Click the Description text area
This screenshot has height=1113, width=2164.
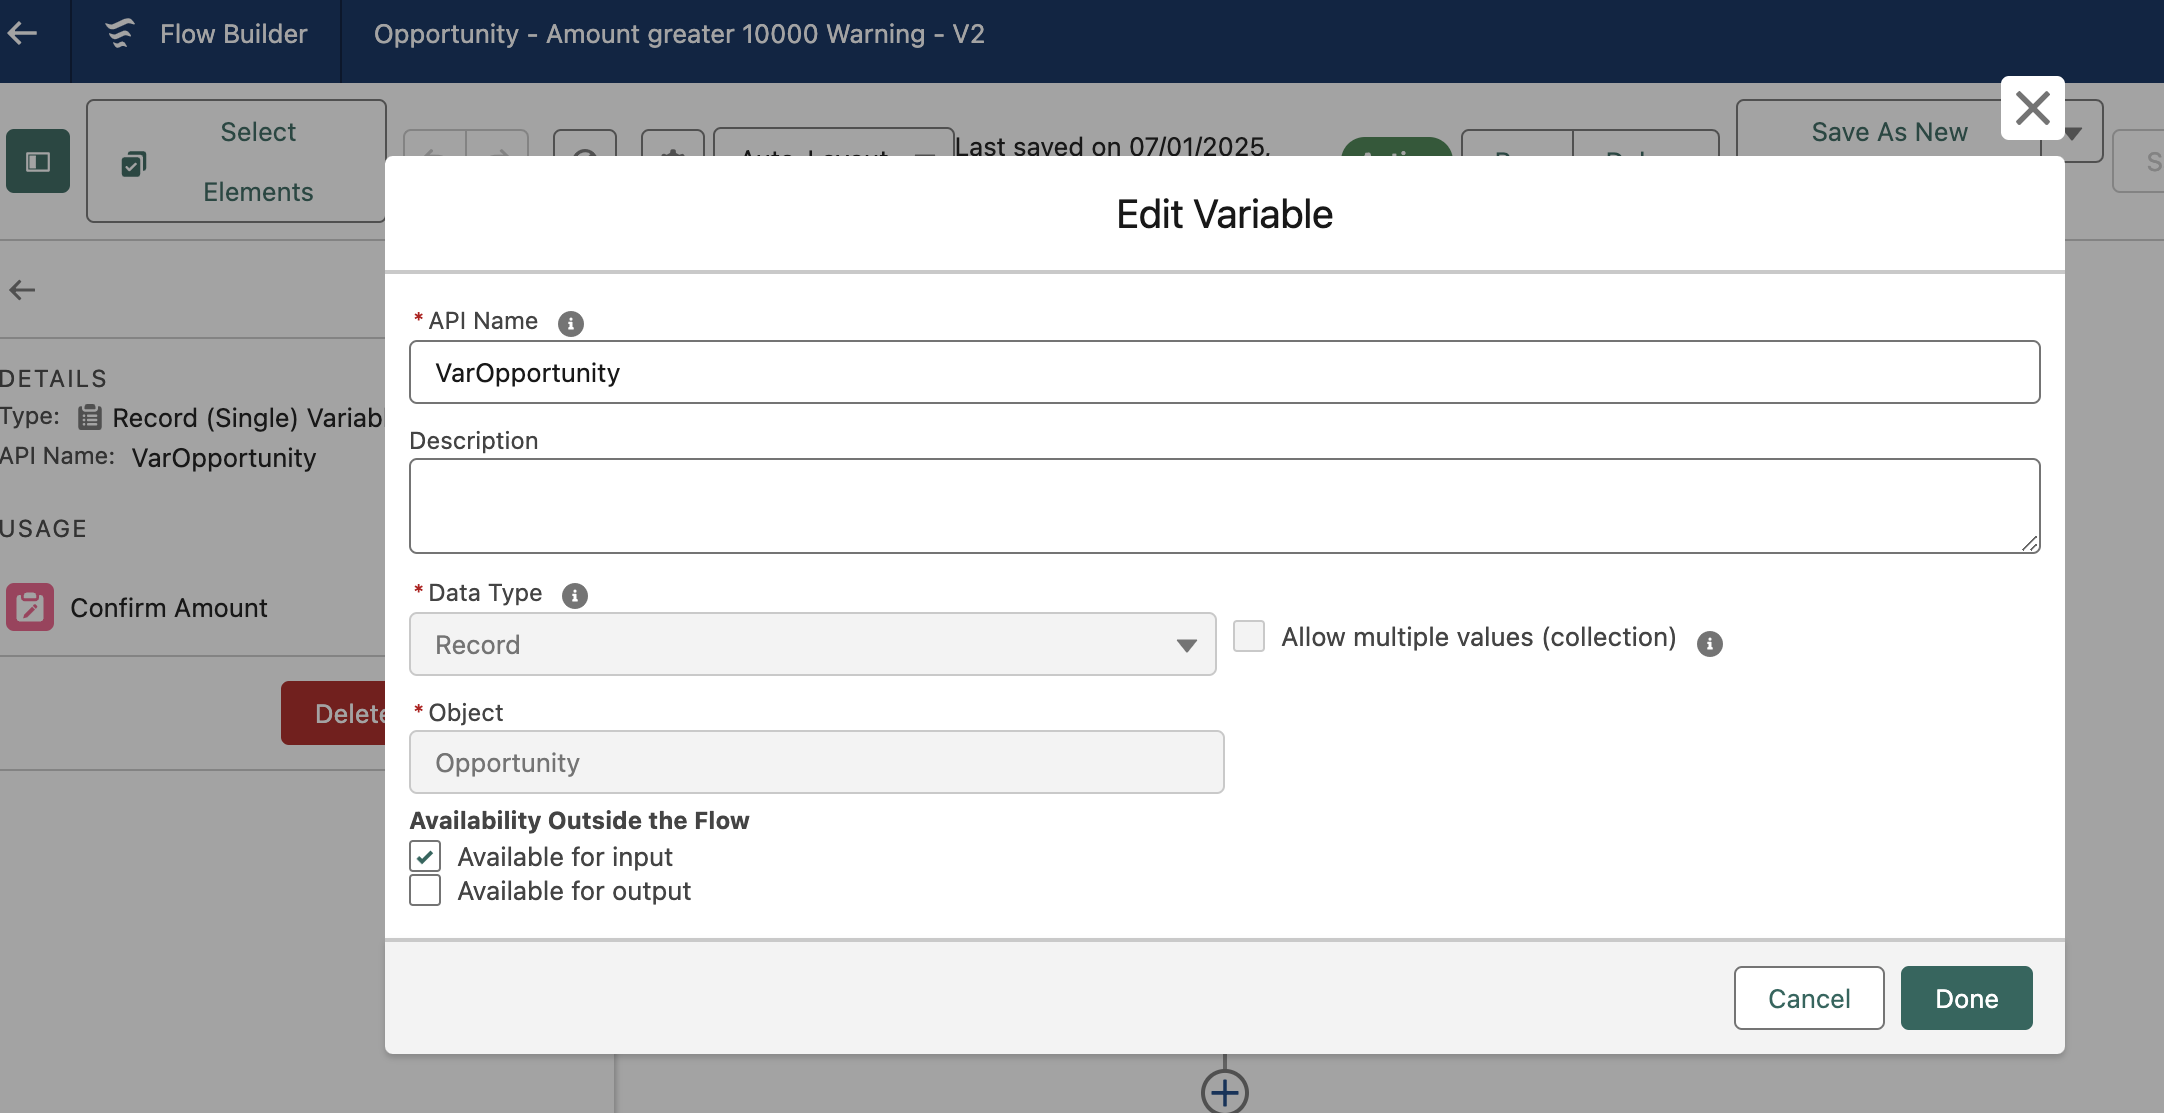(x=1224, y=506)
